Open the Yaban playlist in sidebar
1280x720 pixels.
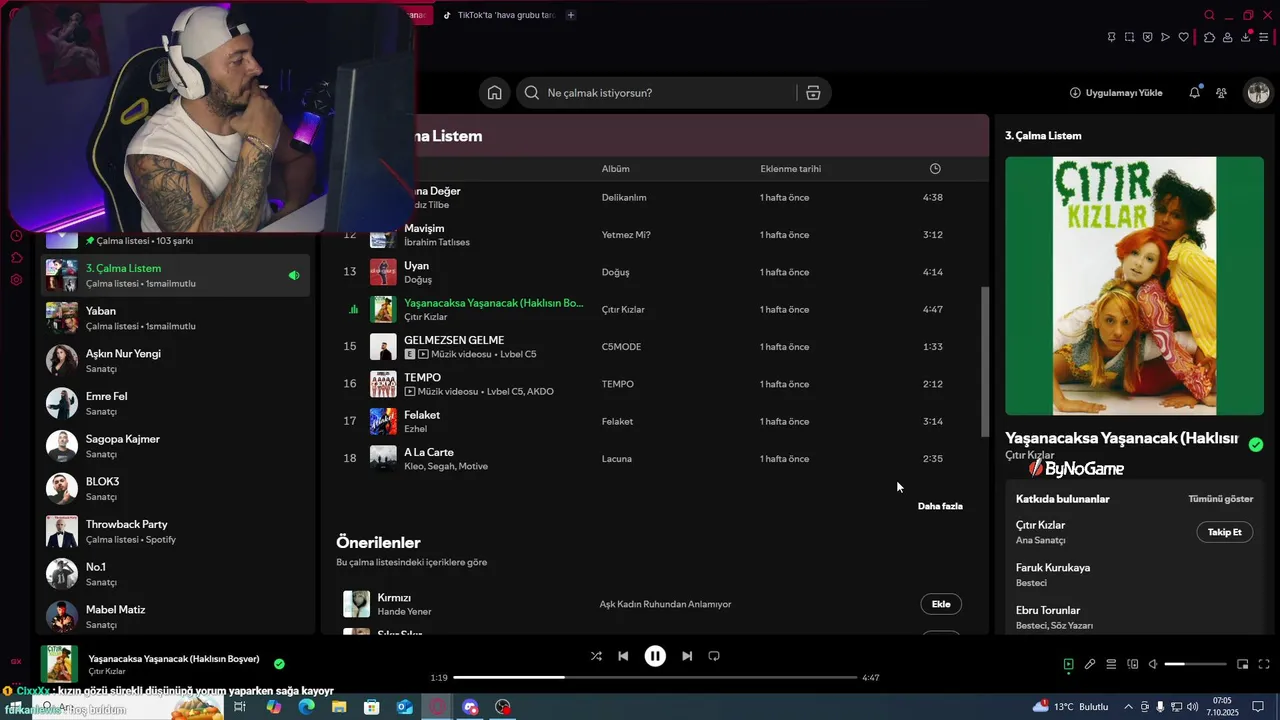[176, 318]
